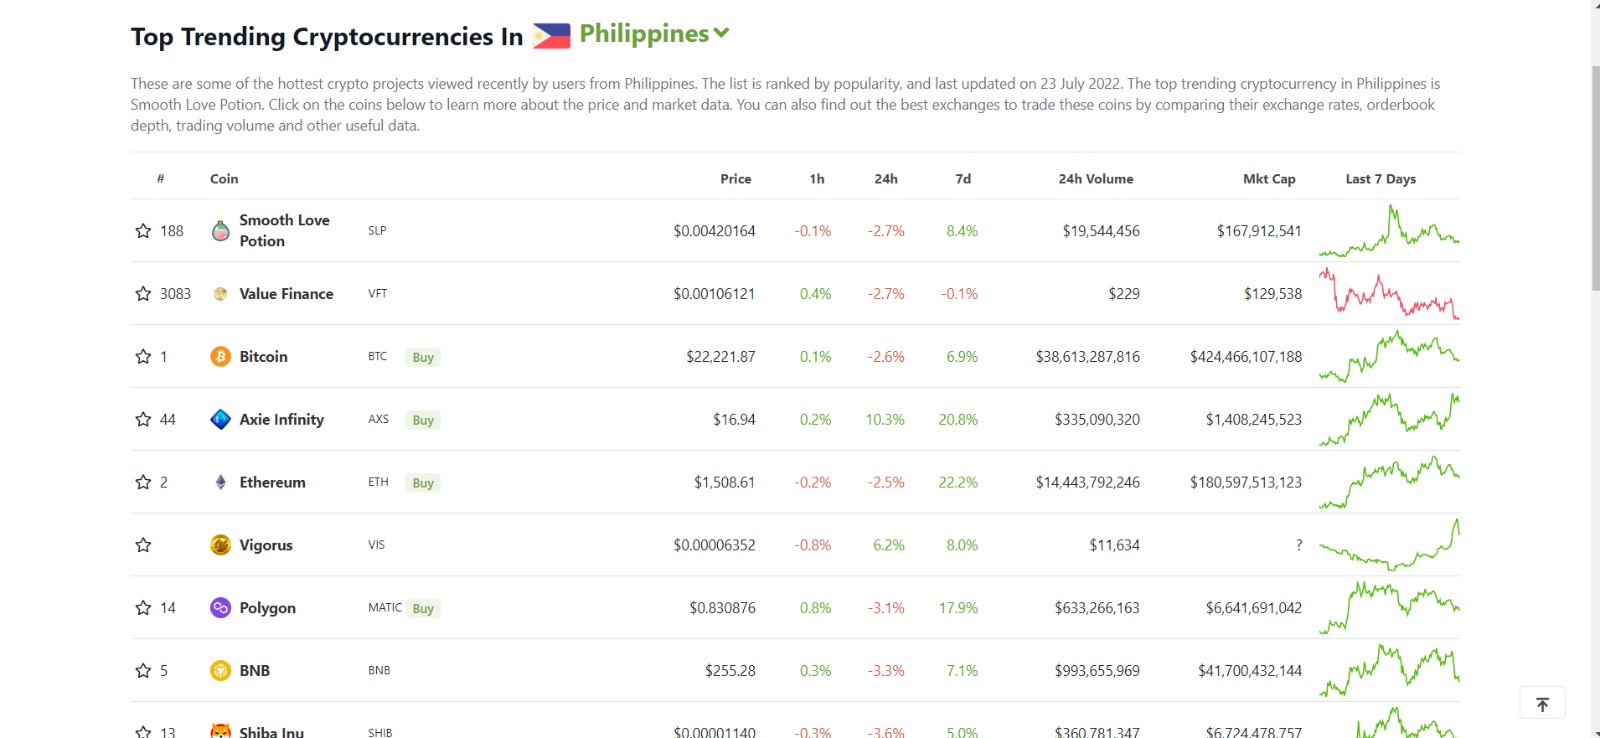Image resolution: width=1600 pixels, height=738 pixels.
Task: Click the page vertical scrollbar thumb
Action: (x=1595, y=178)
